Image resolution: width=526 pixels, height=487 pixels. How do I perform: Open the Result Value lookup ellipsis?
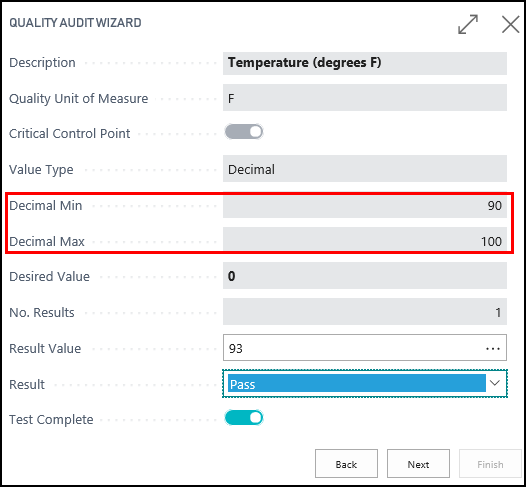point(492,349)
